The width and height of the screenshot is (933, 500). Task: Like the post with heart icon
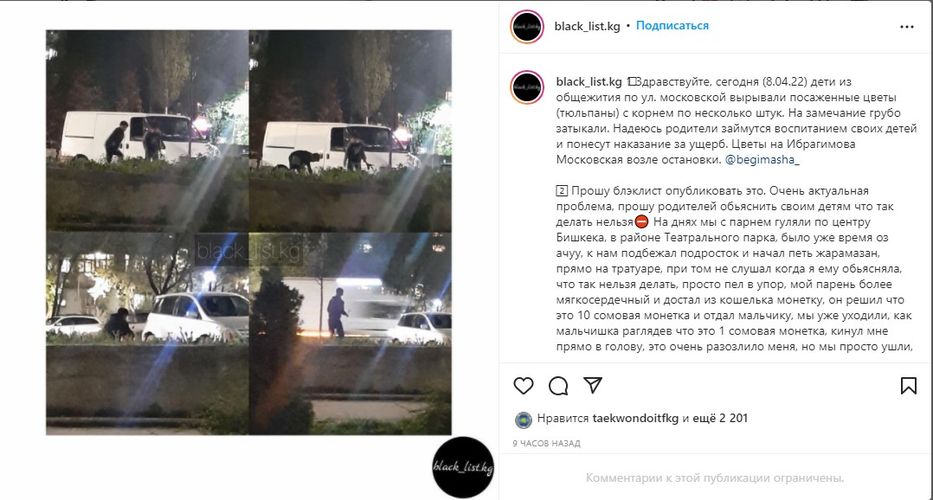coord(523,386)
